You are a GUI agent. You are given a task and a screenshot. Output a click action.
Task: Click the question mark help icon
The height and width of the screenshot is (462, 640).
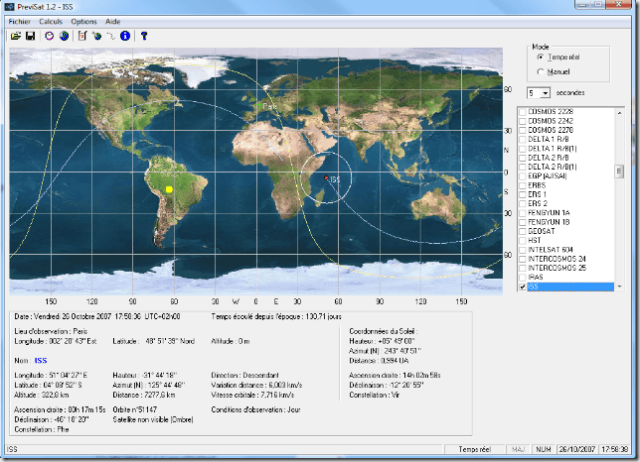(144, 36)
